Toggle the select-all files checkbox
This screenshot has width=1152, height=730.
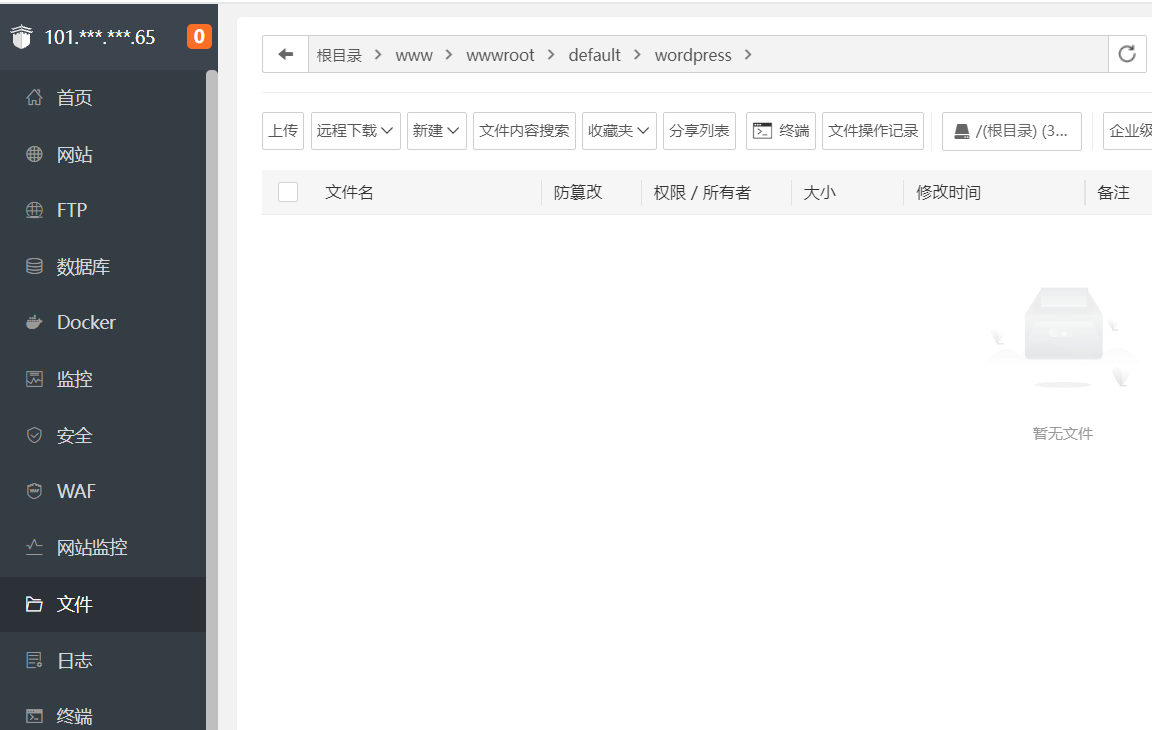click(288, 192)
